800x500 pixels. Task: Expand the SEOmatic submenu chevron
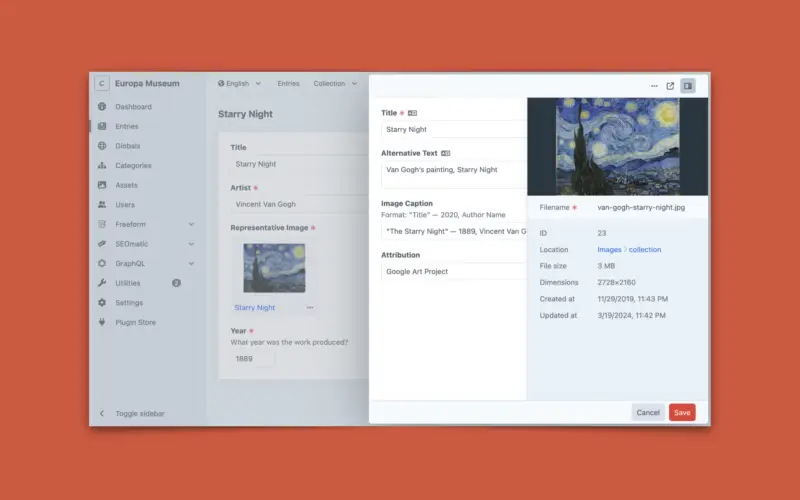(x=191, y=244)
